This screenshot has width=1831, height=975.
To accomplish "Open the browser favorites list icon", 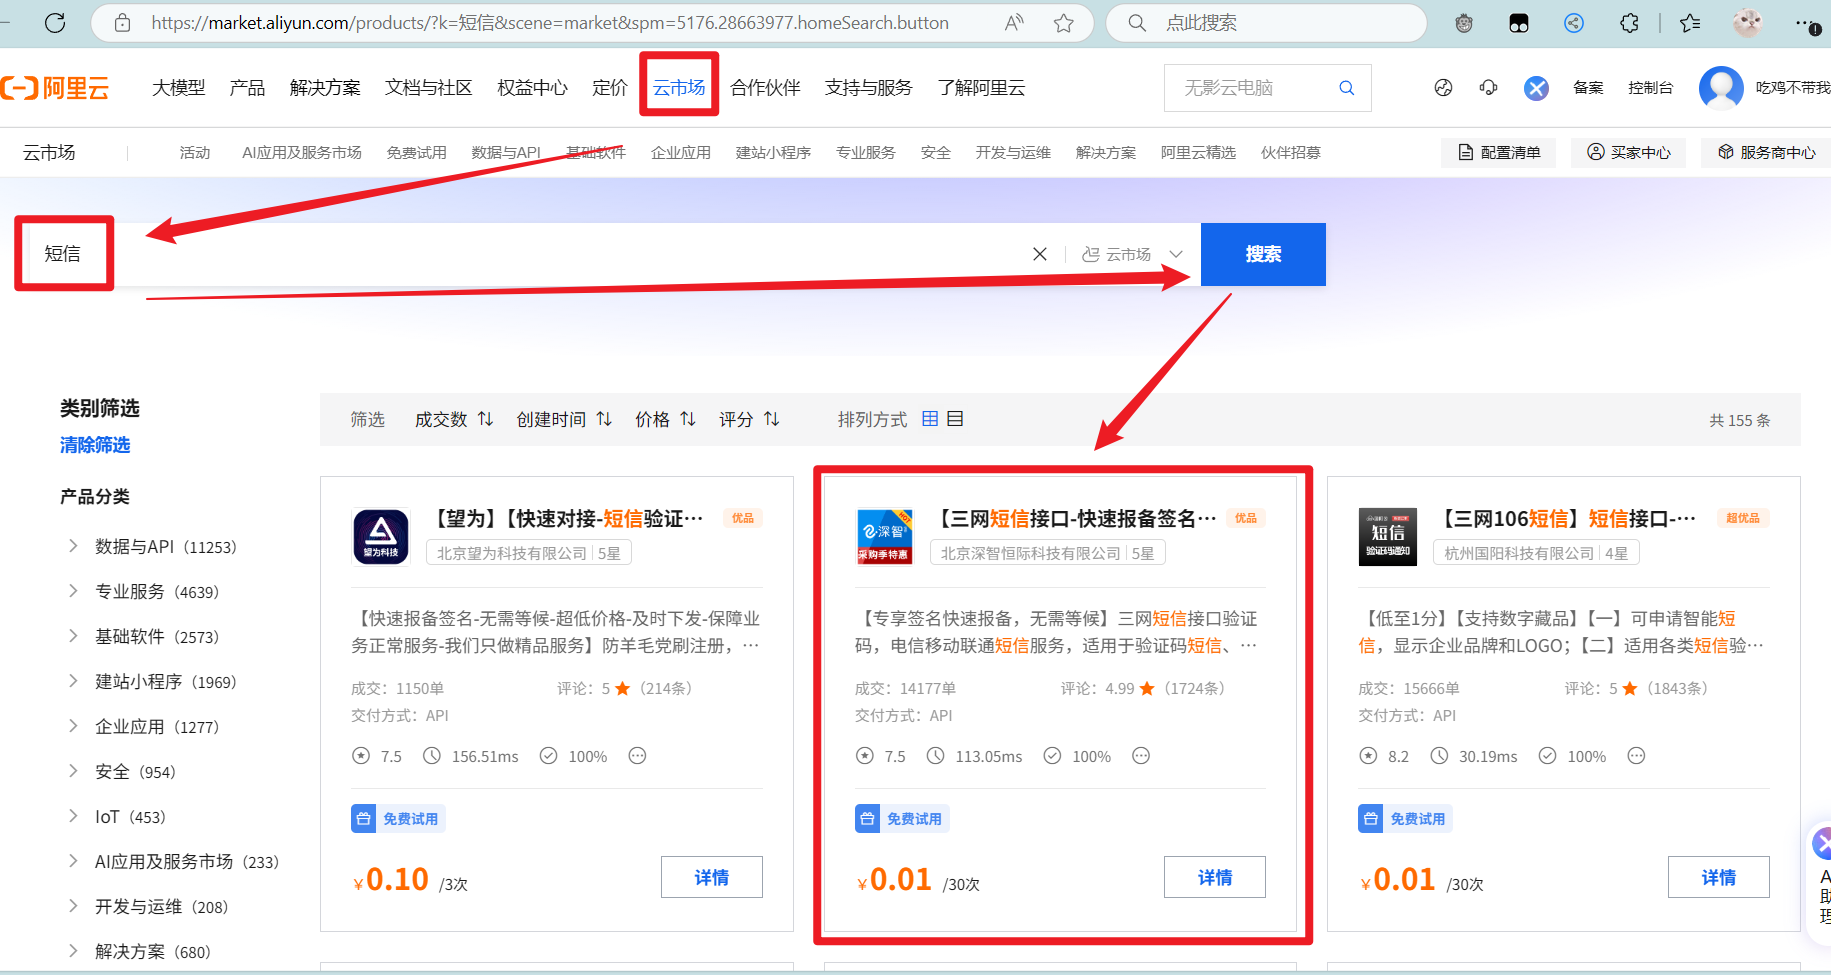I will (x=1690, y=22).
